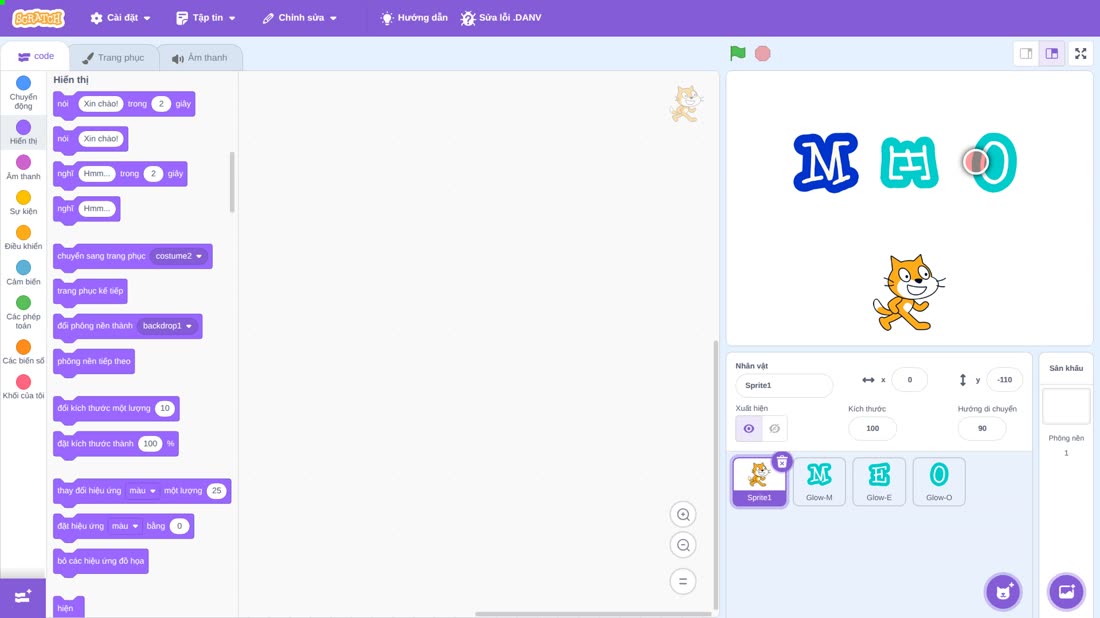Choose a new sprite with the cat button

1003,592
